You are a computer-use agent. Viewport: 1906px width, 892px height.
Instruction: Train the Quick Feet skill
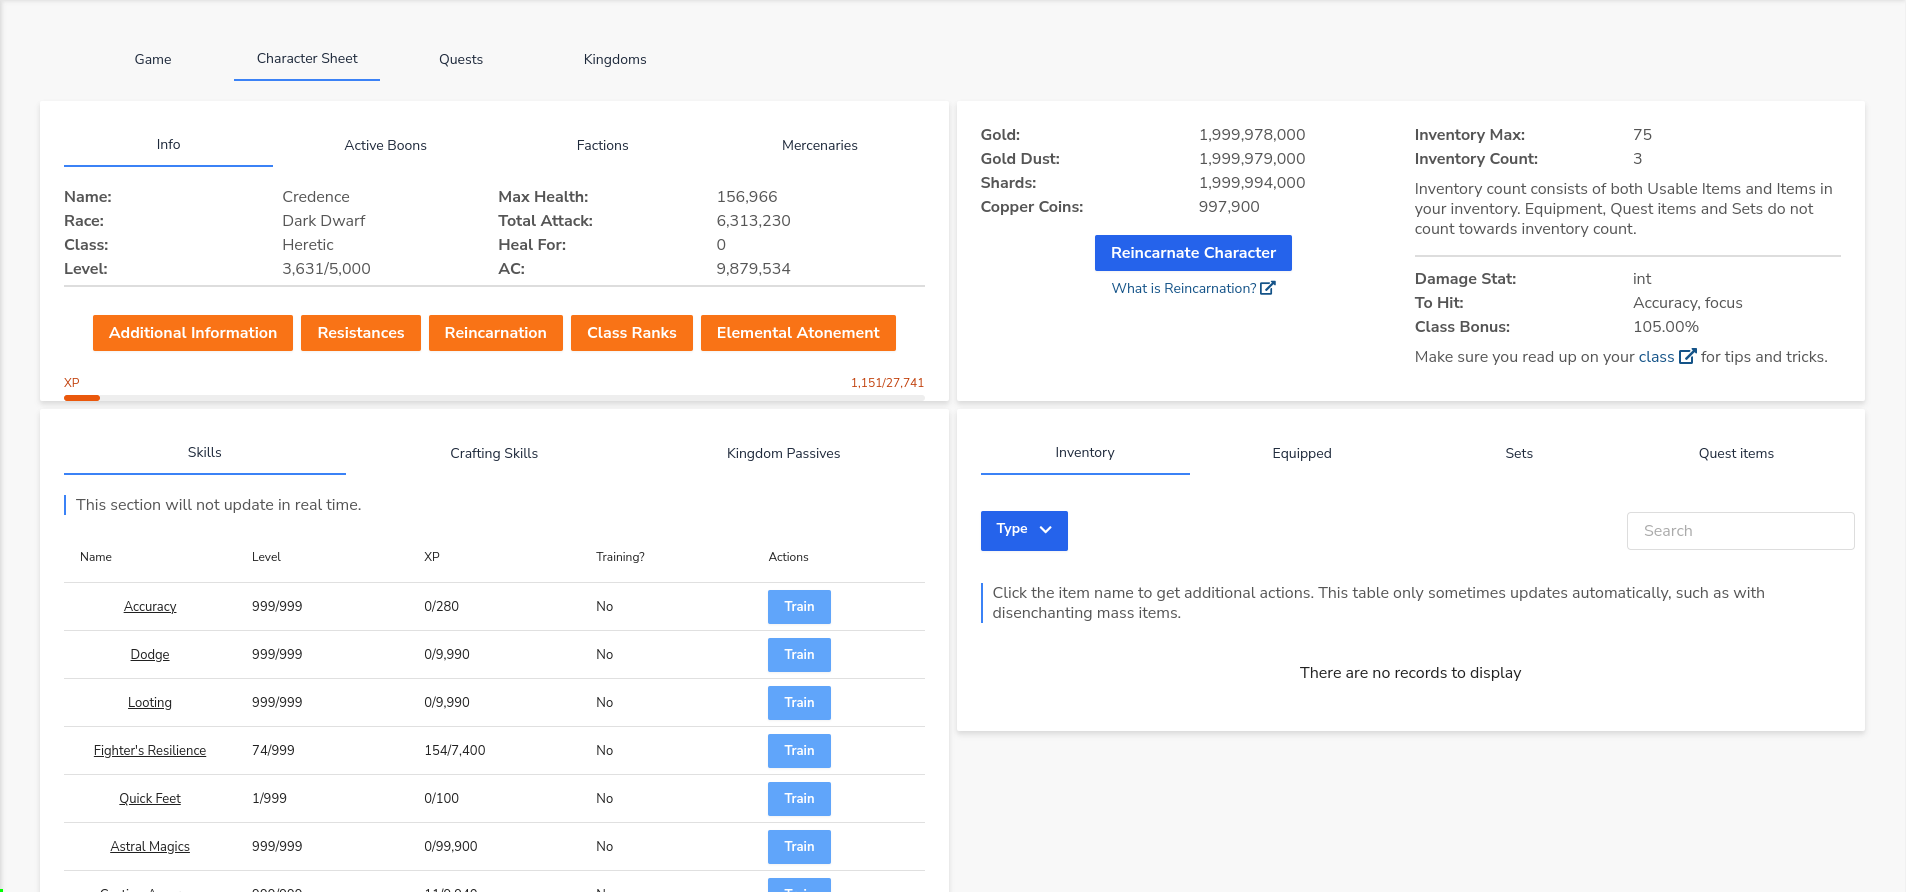click(798, 799)
